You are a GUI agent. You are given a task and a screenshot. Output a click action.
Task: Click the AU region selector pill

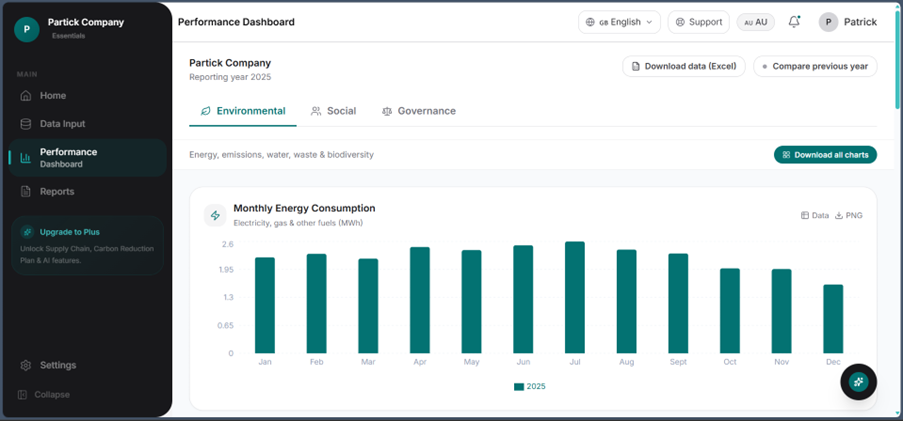pyautogui.click(x=756, y=22)
